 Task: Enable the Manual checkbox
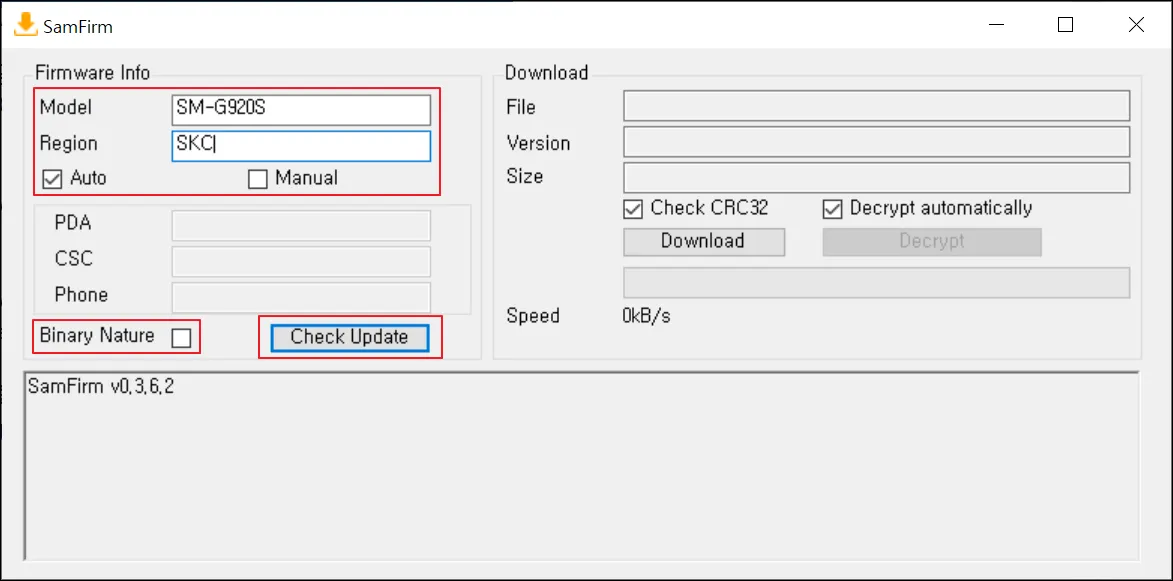click(x=257, y=179)
